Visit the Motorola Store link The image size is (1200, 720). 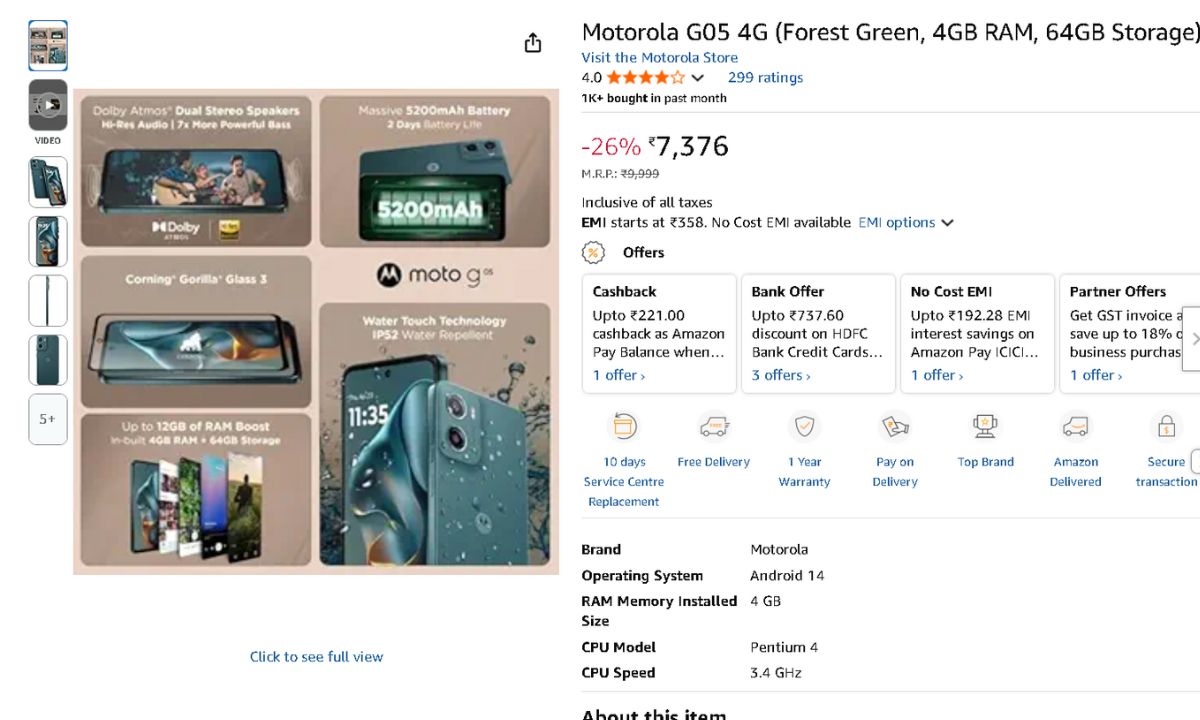[660, 58]
